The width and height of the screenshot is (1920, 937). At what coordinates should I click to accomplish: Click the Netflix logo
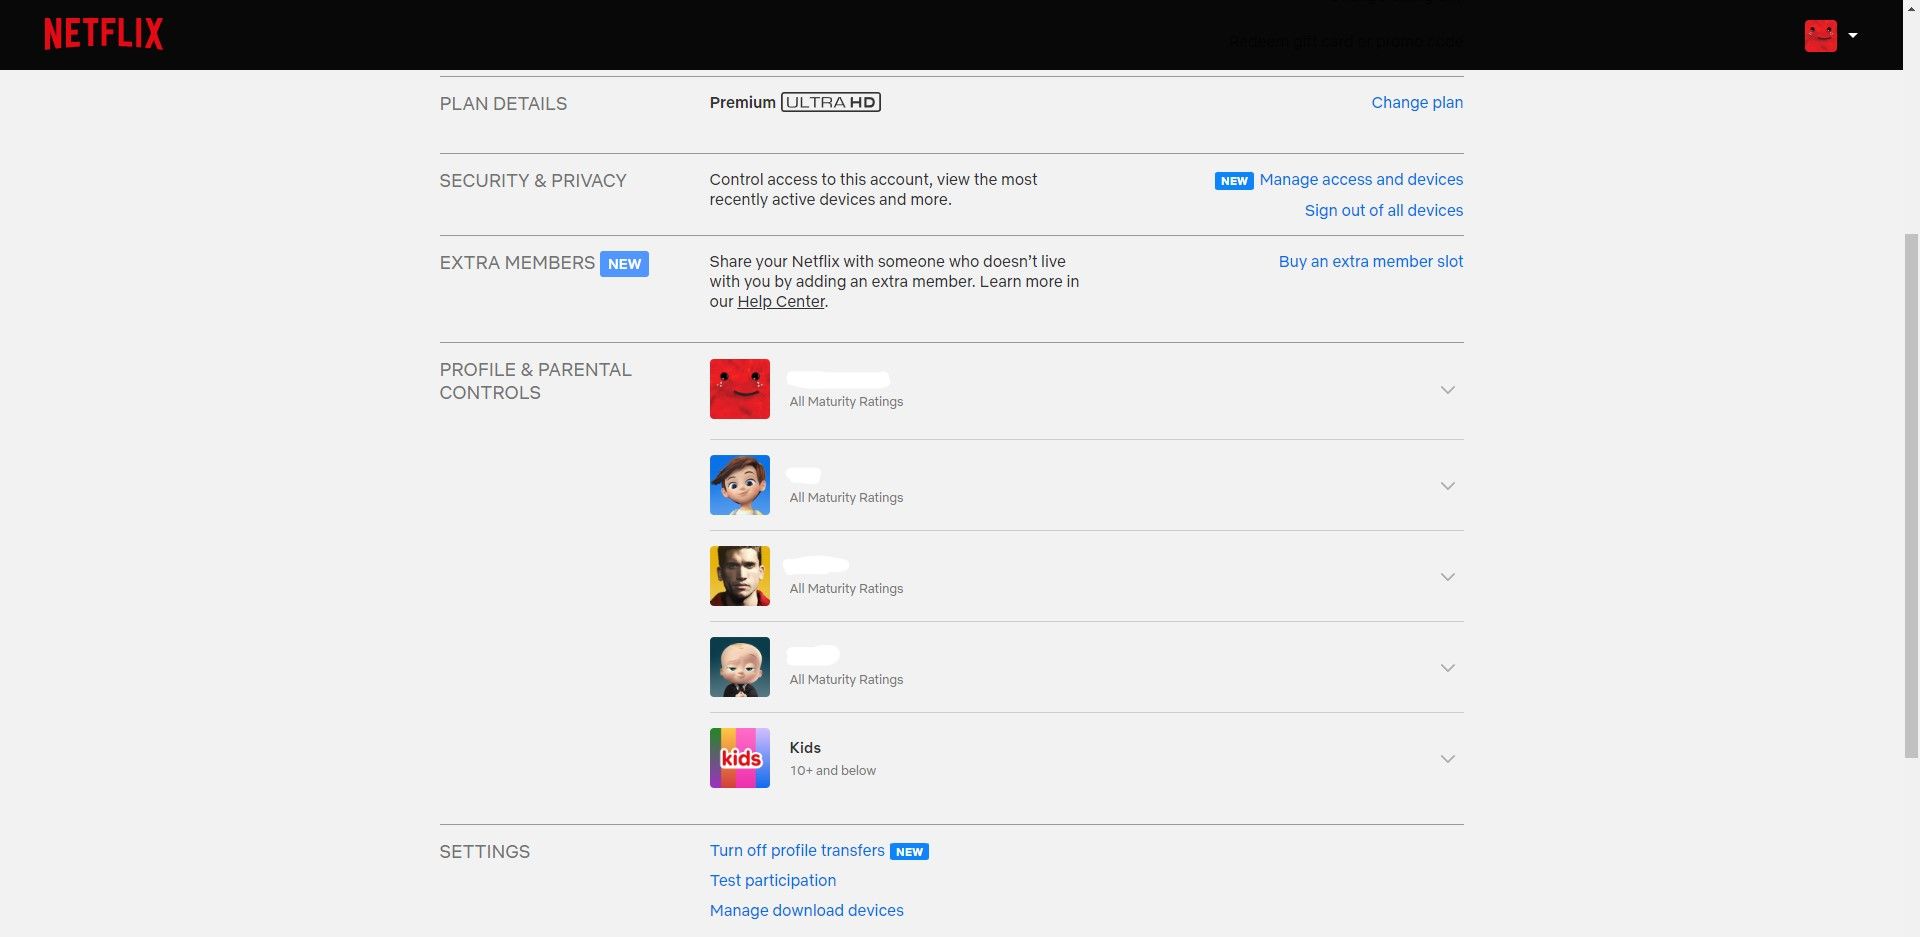click(103, 33)
